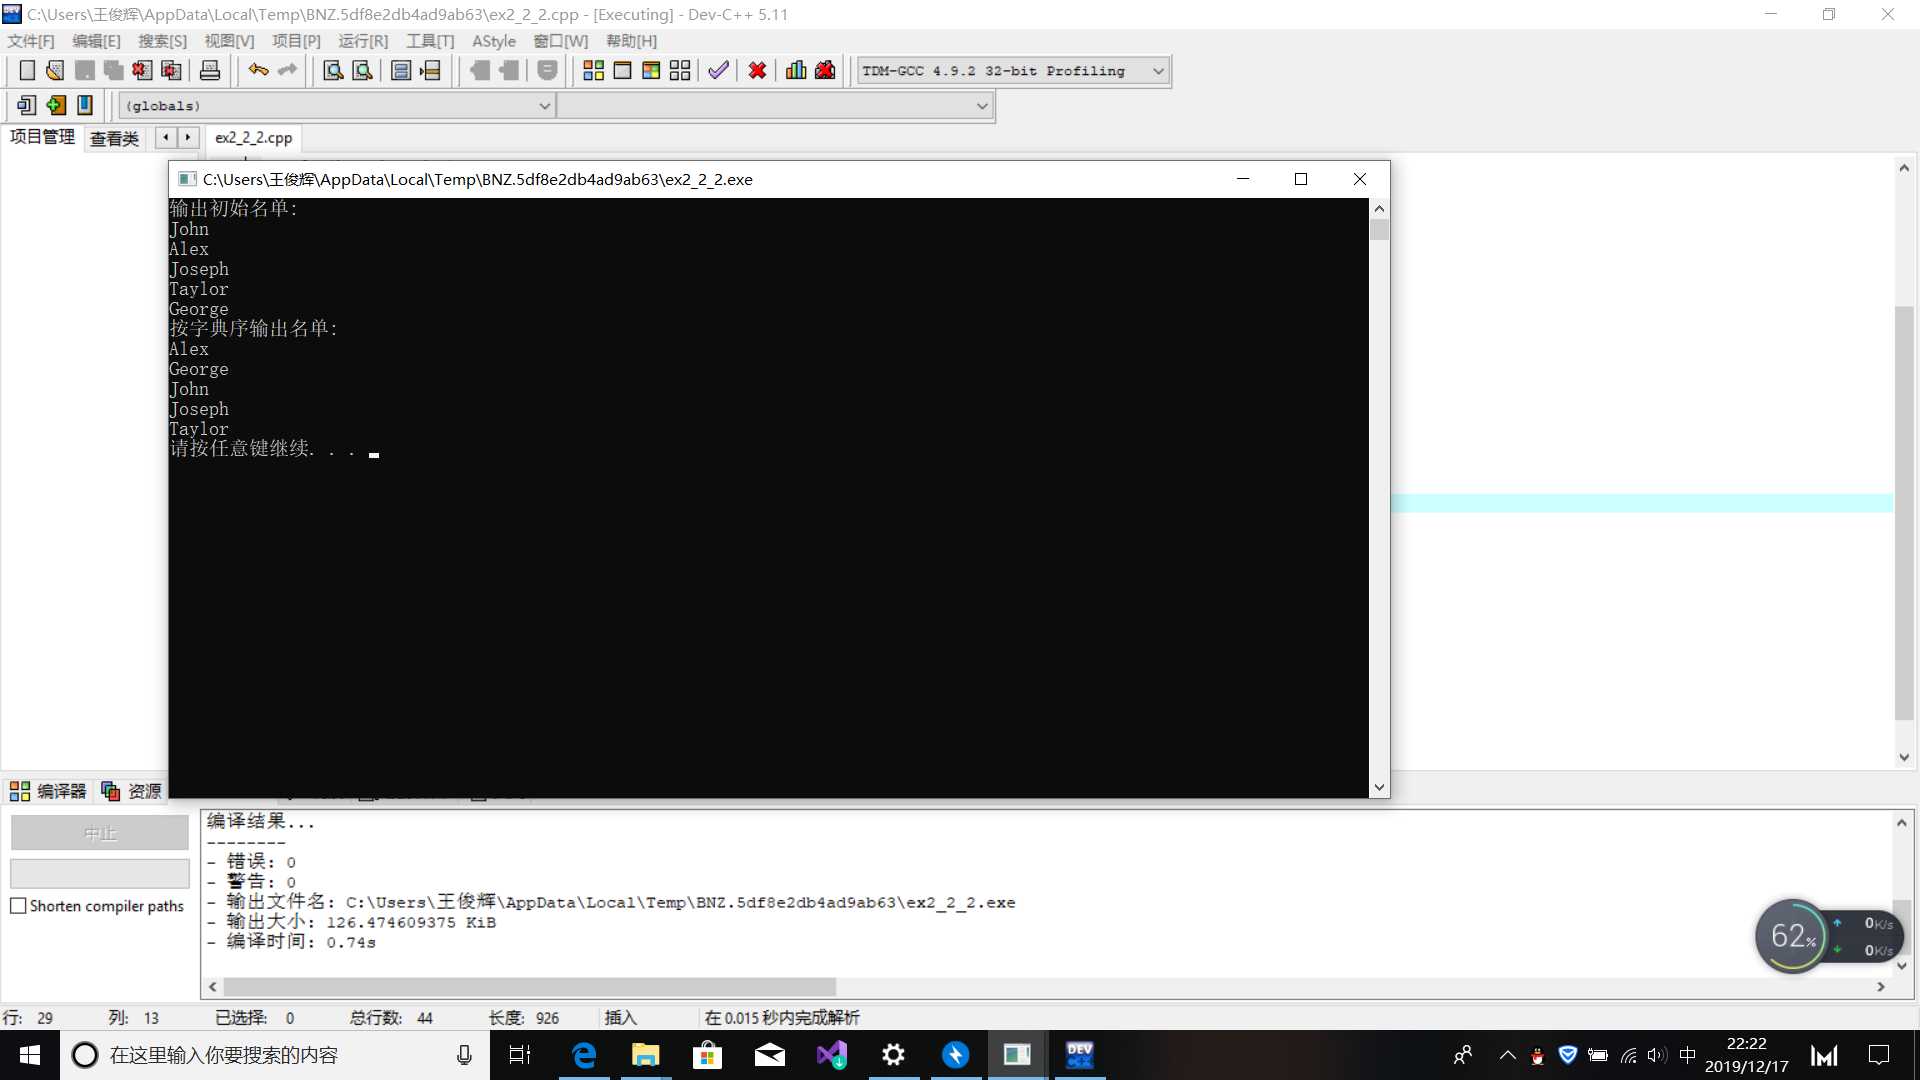Switch to the 编译器 bottom tab

48,791
